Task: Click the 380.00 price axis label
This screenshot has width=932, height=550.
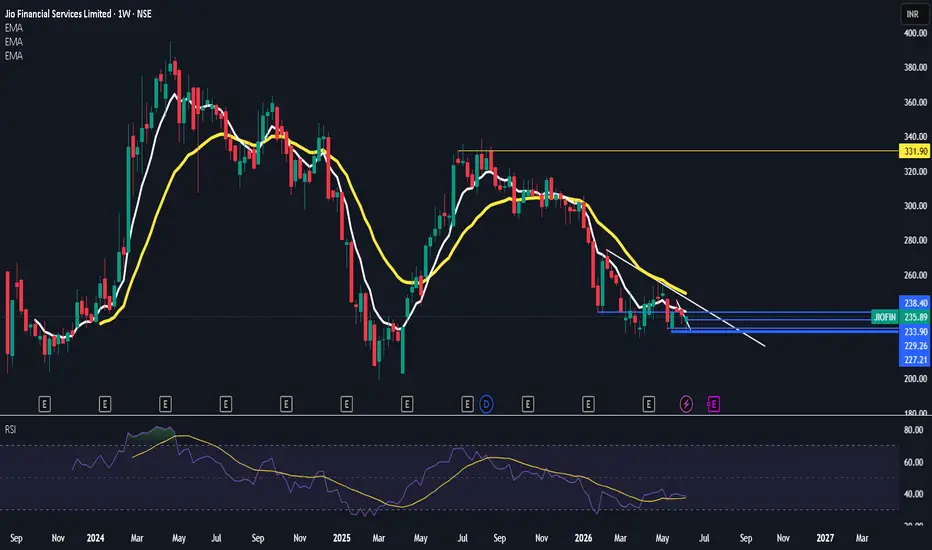Action: 915,68
